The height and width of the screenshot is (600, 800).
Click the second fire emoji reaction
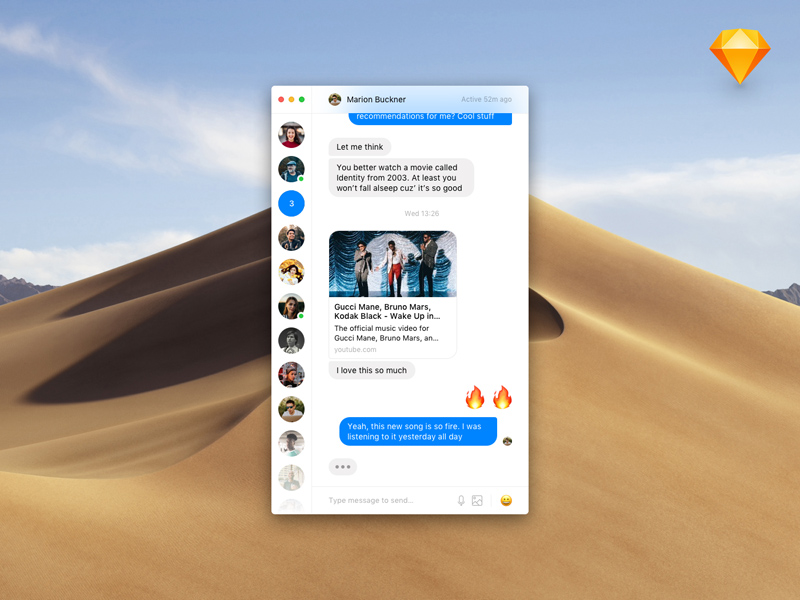(504, 397)
